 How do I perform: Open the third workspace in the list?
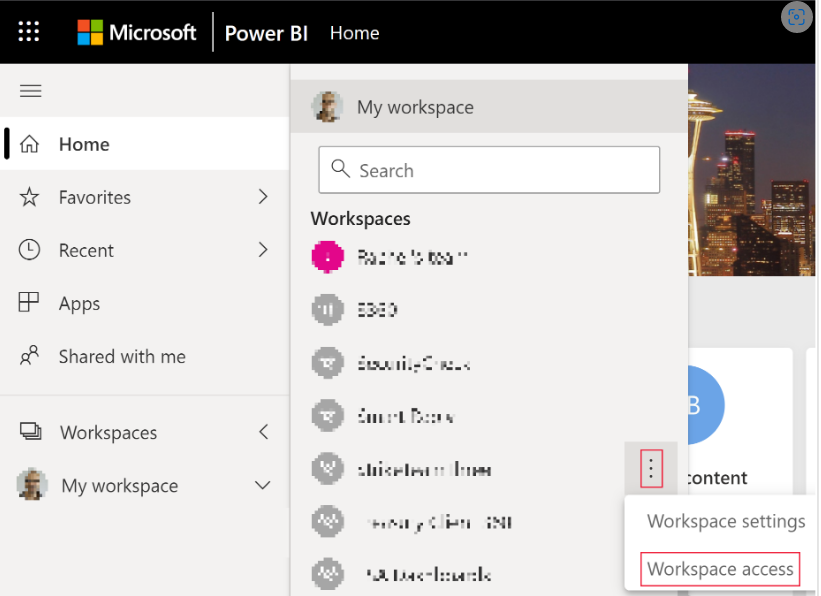click(489, 363)
